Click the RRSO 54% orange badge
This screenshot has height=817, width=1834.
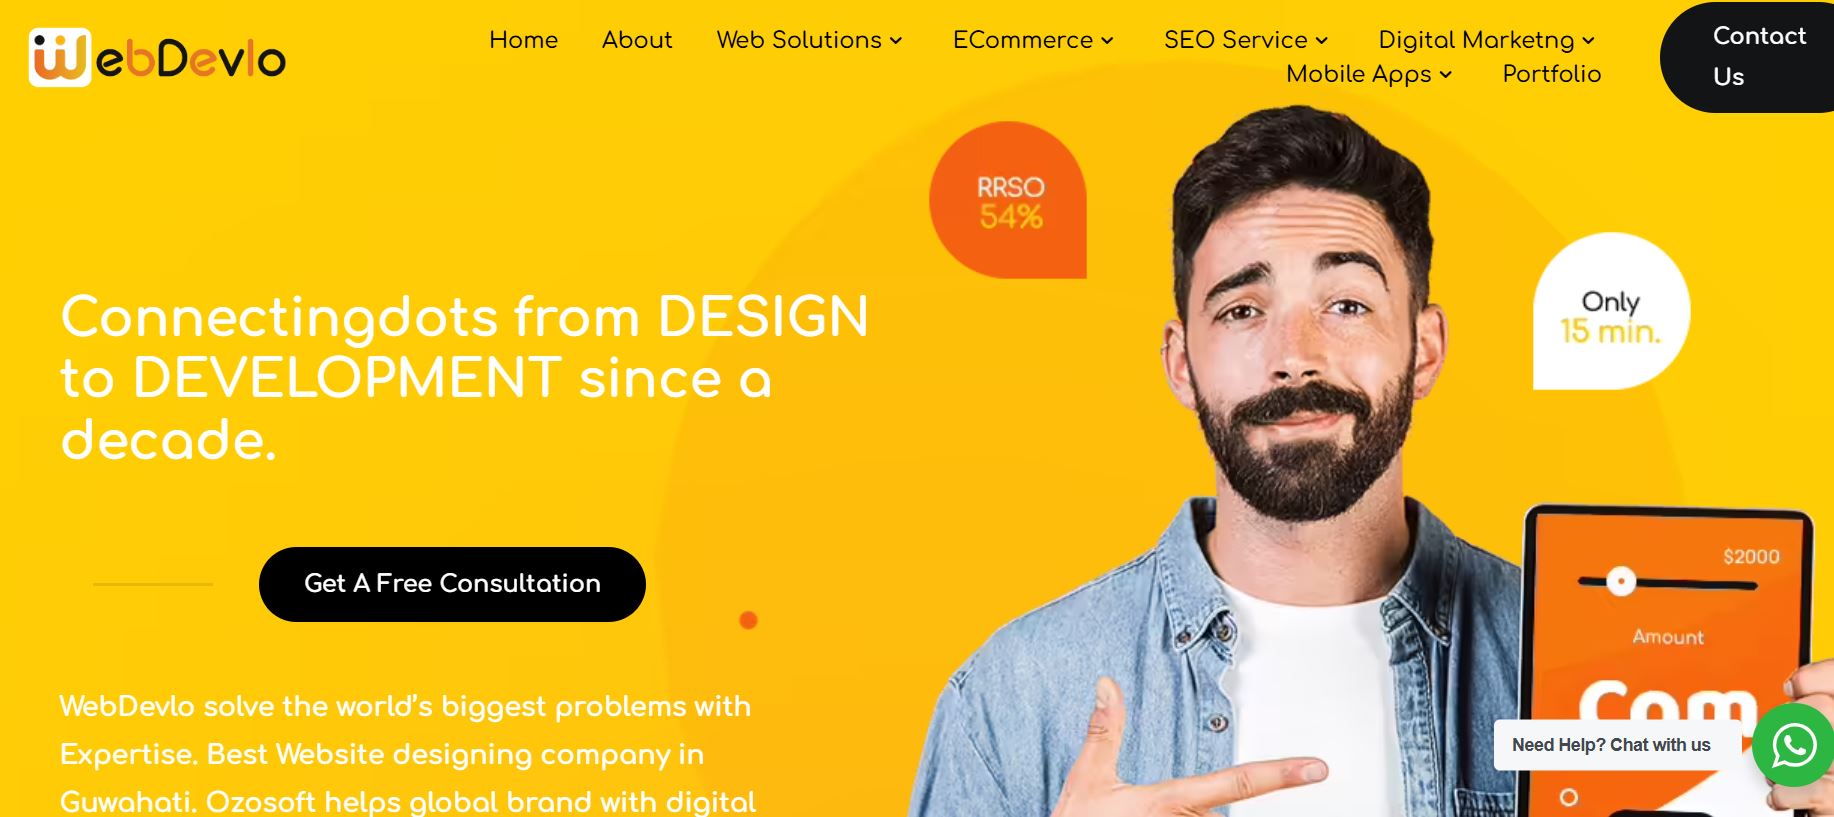click(x=1008, y=200)
